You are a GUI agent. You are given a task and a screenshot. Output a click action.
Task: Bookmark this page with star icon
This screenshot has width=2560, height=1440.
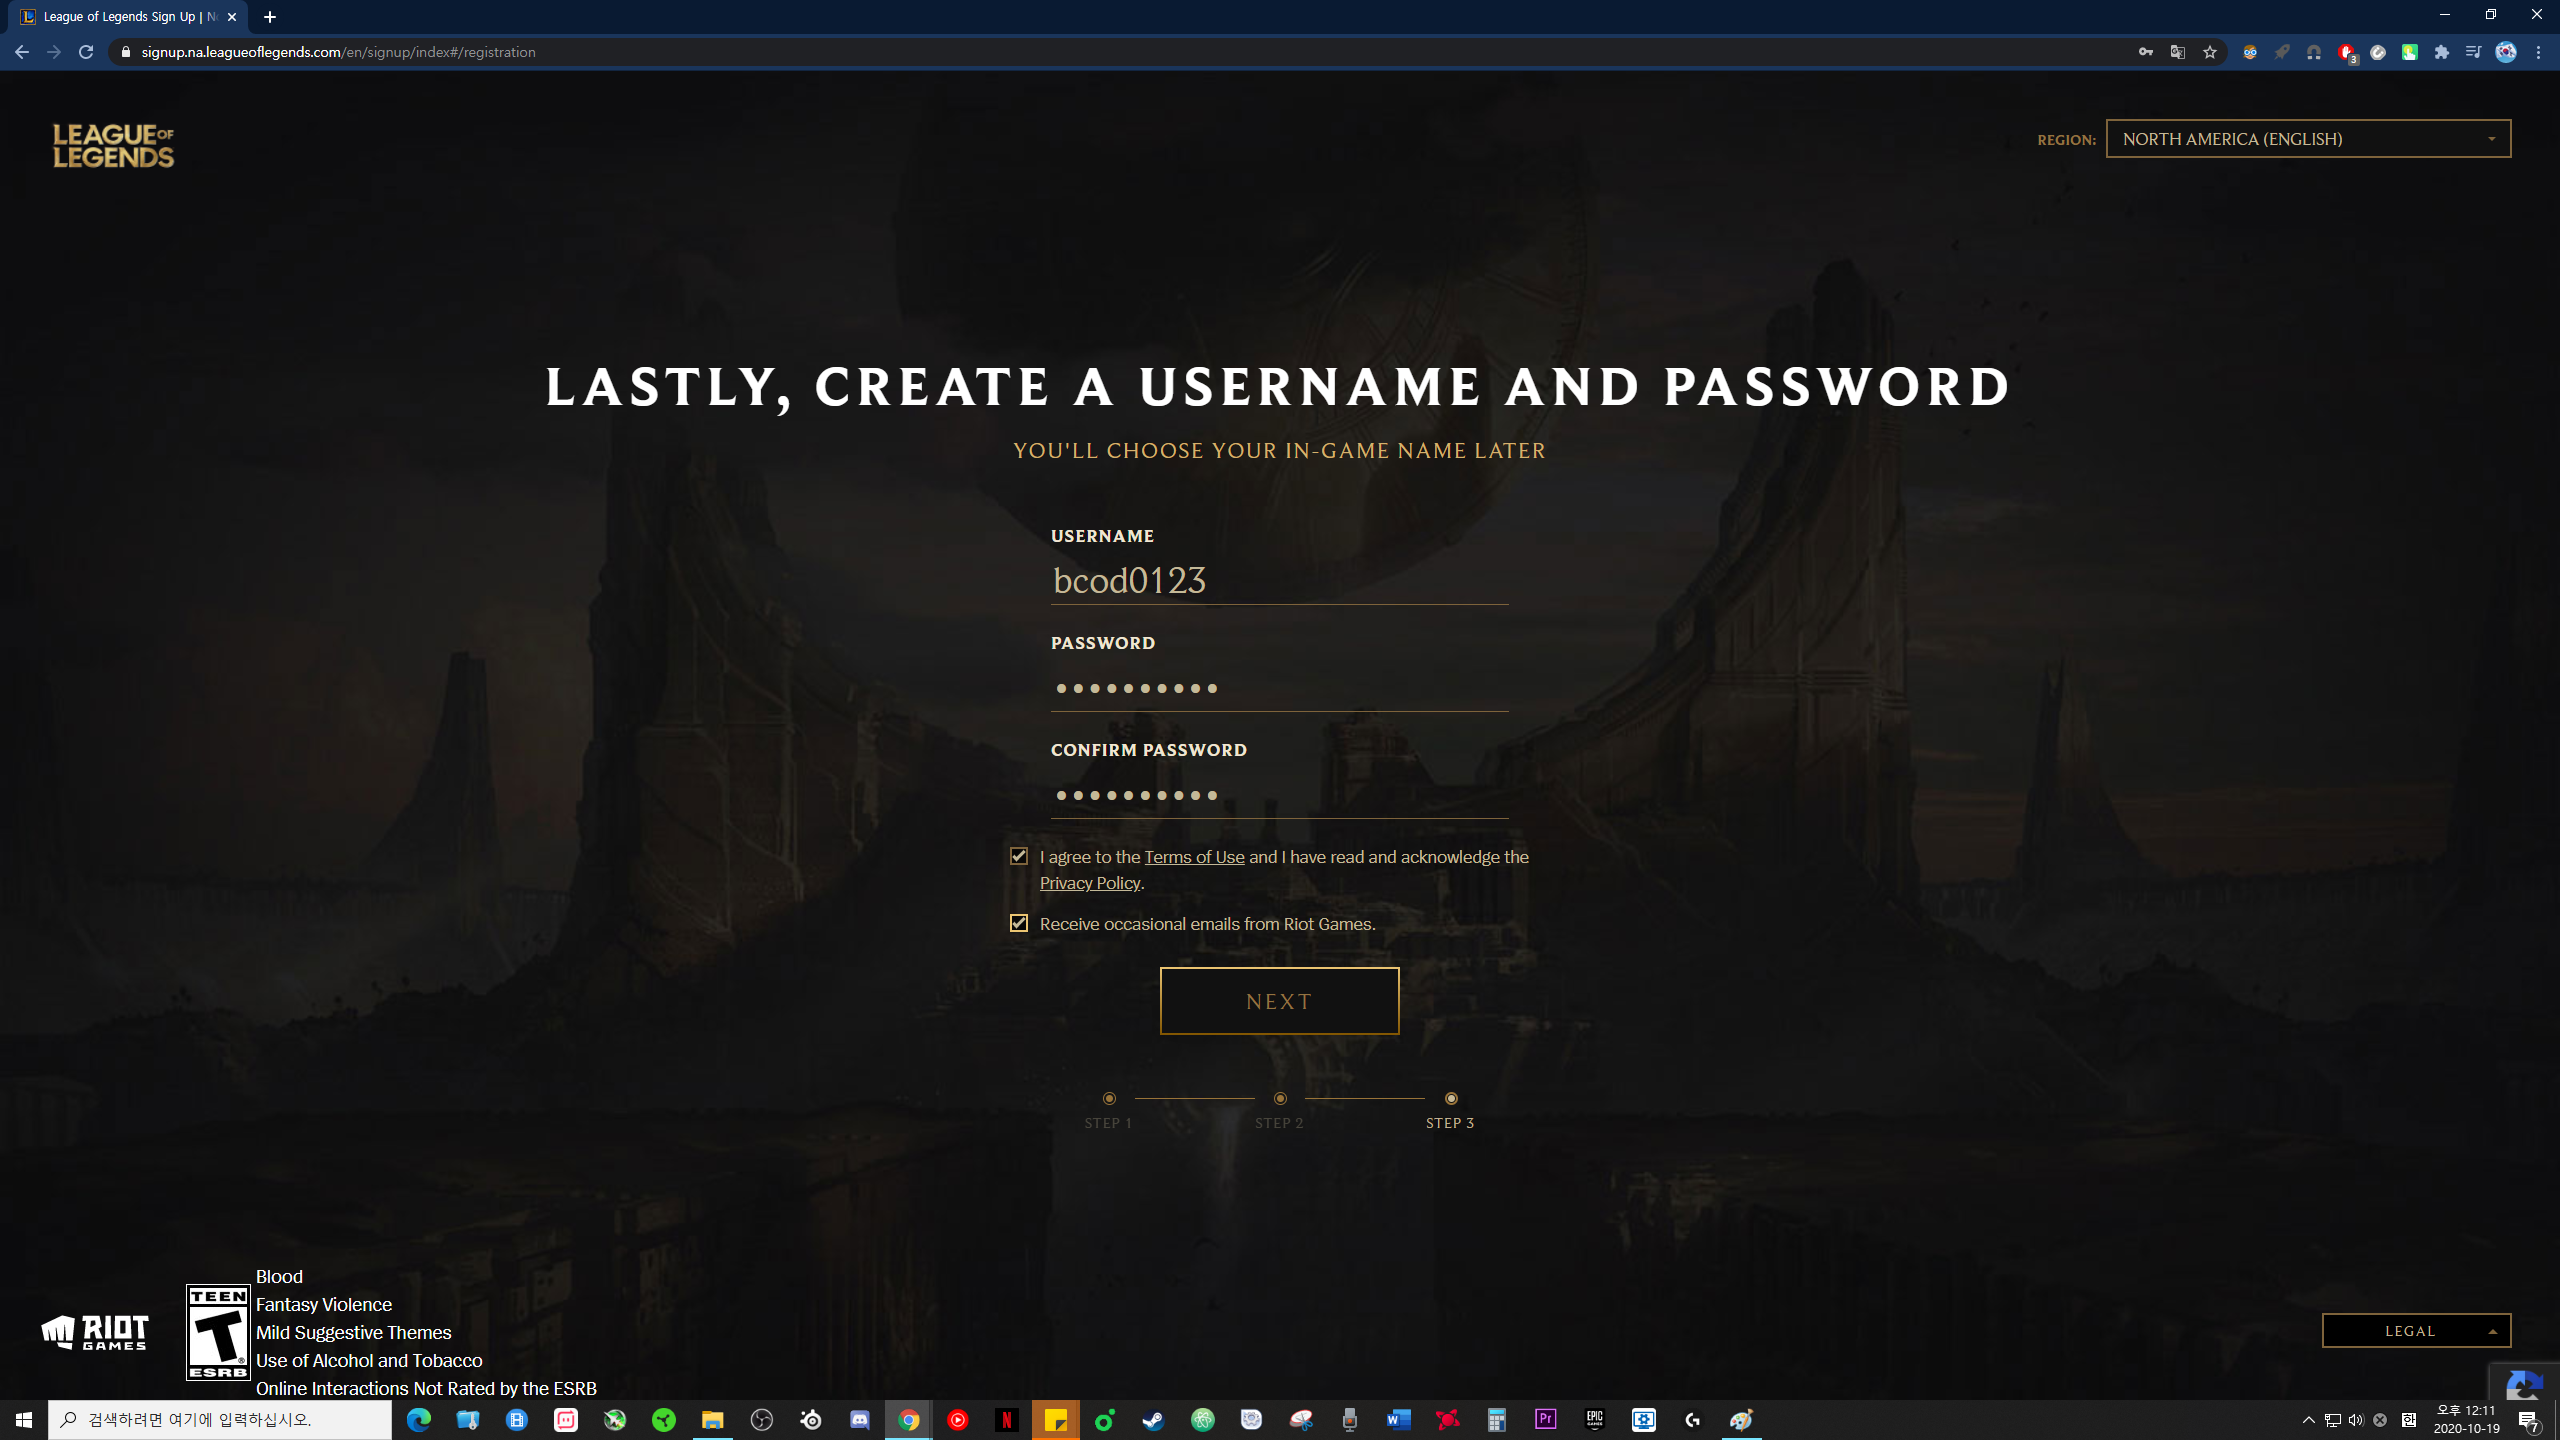[2210, 52]
